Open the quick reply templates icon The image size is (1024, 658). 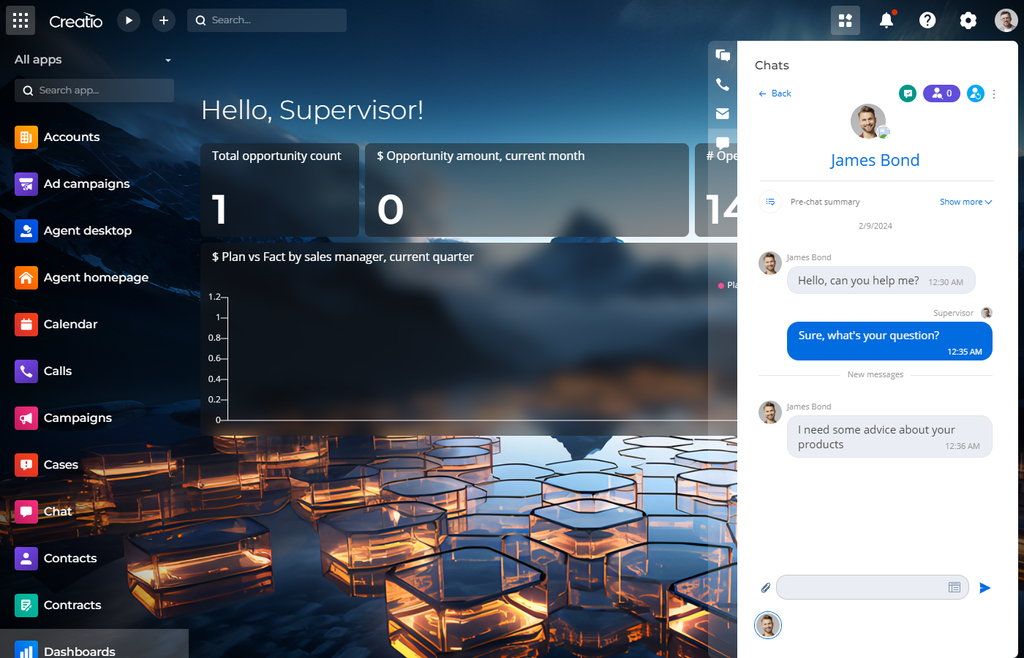click(x=954, y=588)
